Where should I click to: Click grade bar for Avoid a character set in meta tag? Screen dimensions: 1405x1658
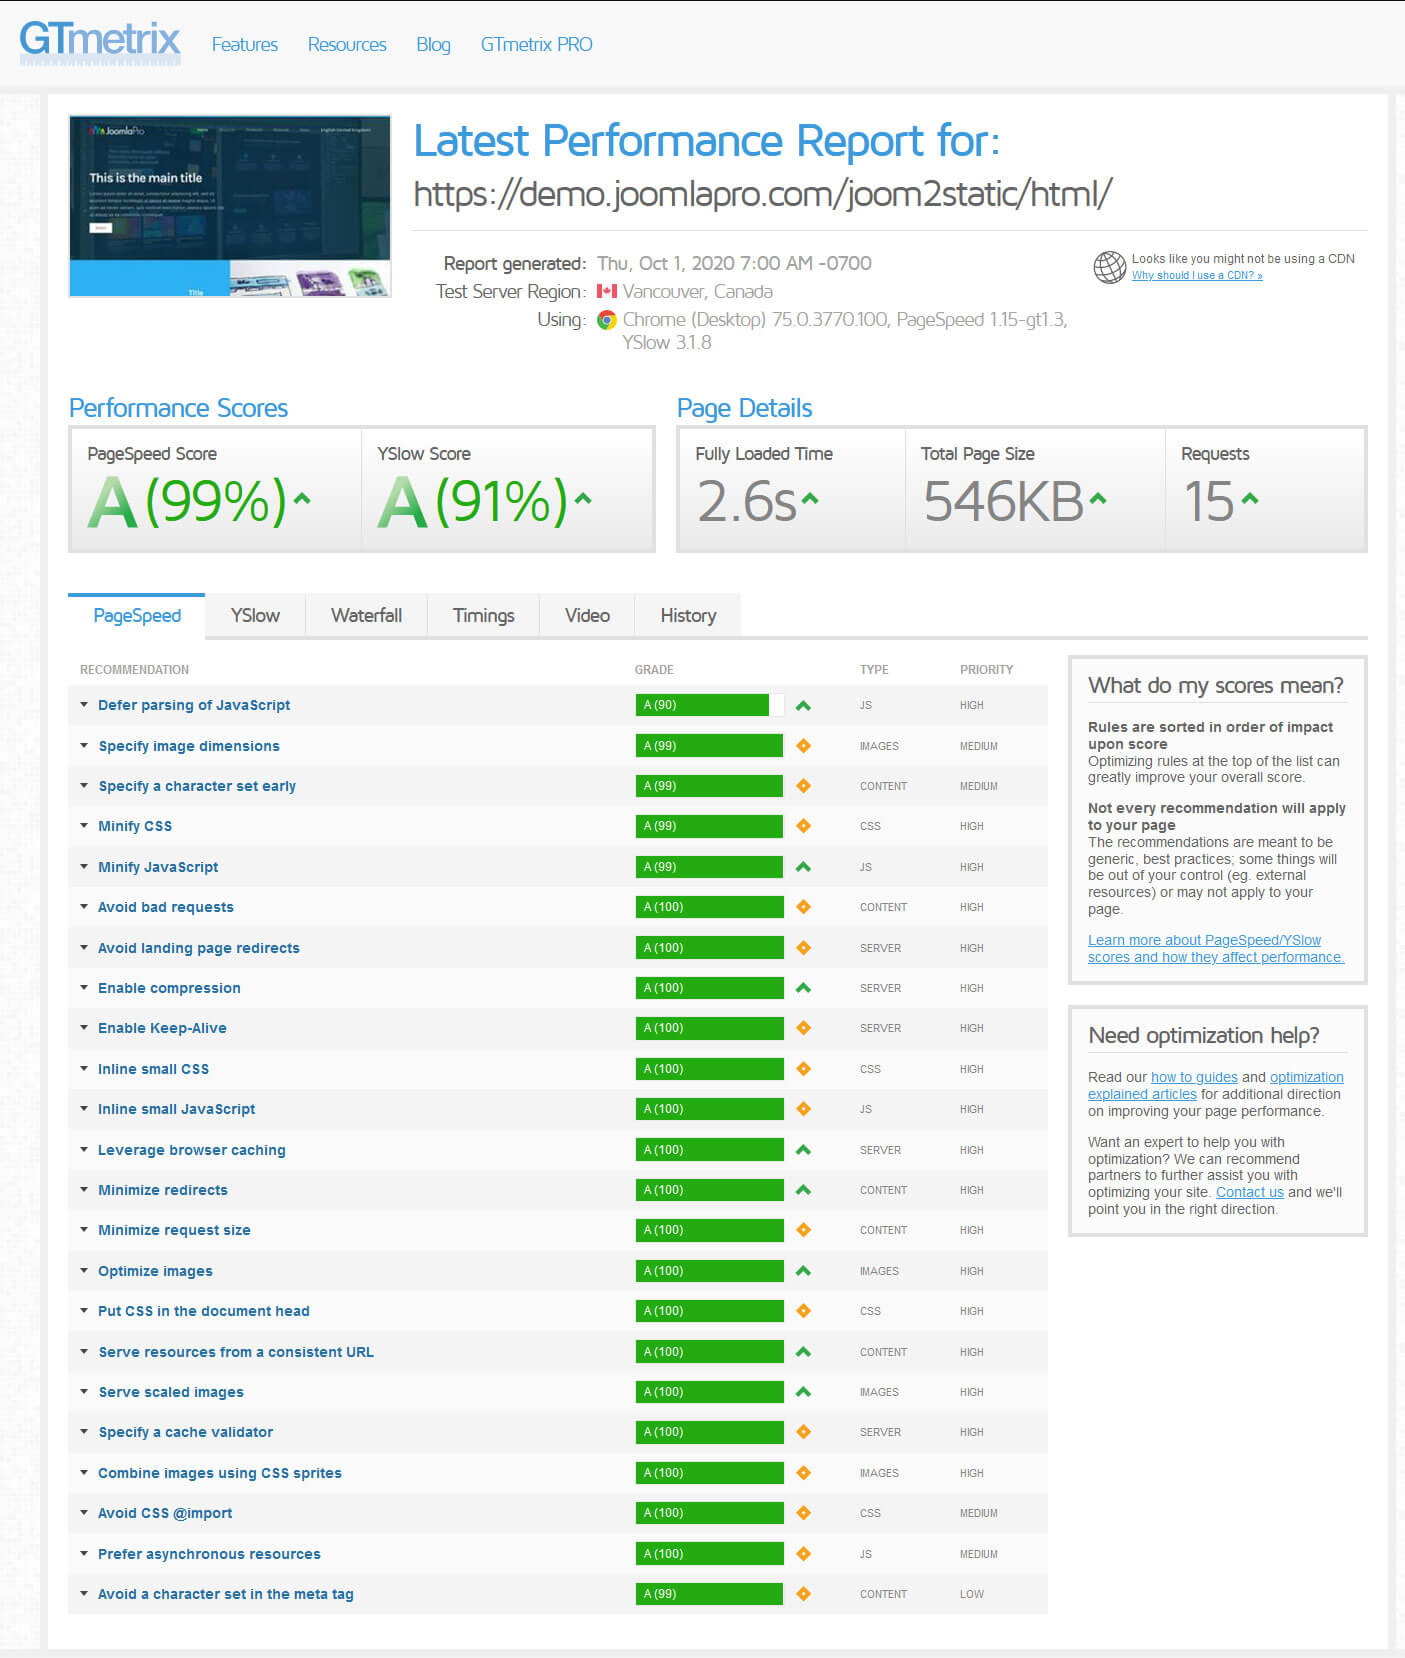point(709,1594)
